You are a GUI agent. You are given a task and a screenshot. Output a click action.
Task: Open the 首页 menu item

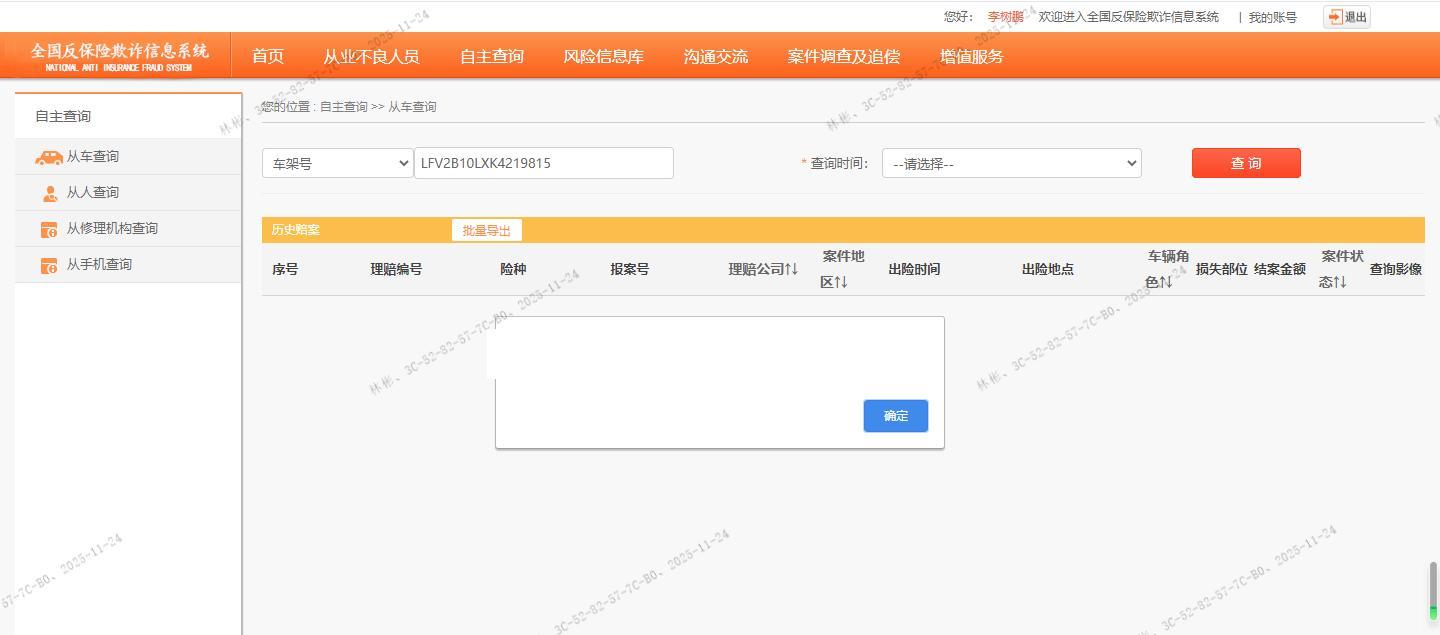(x=268, y=57)
